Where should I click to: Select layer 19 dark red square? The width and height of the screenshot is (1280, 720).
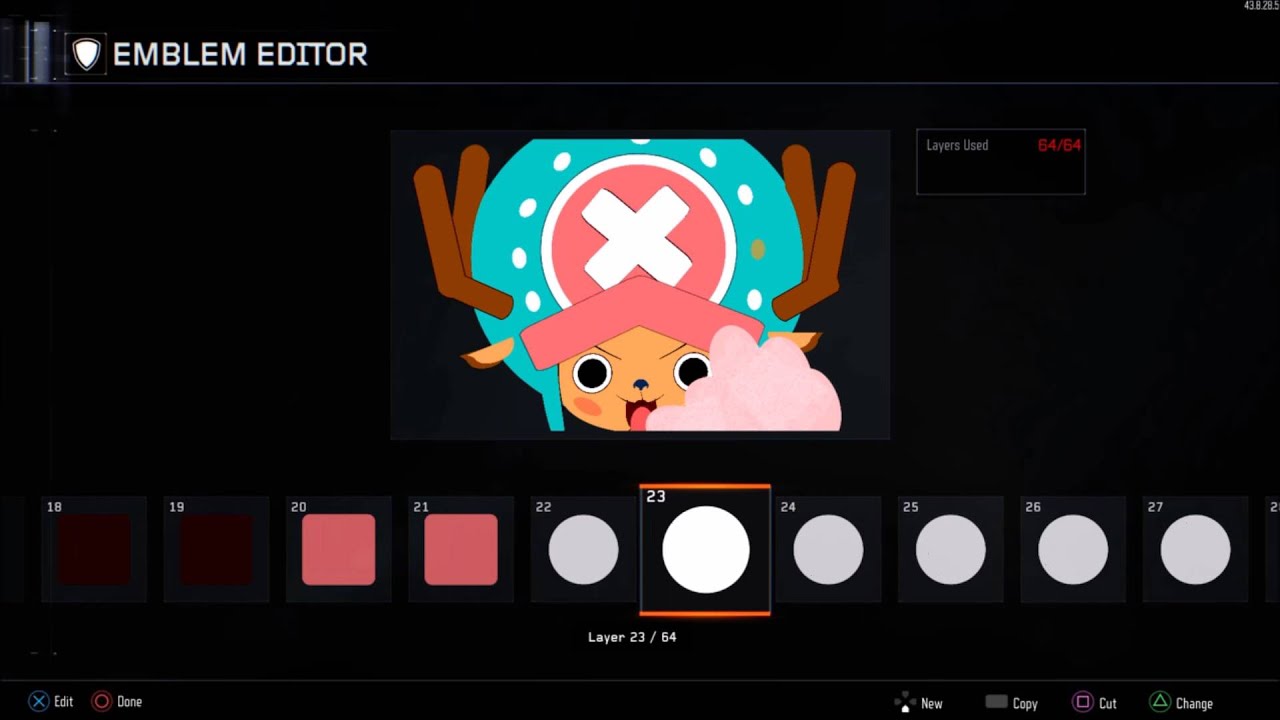point(216,549)
